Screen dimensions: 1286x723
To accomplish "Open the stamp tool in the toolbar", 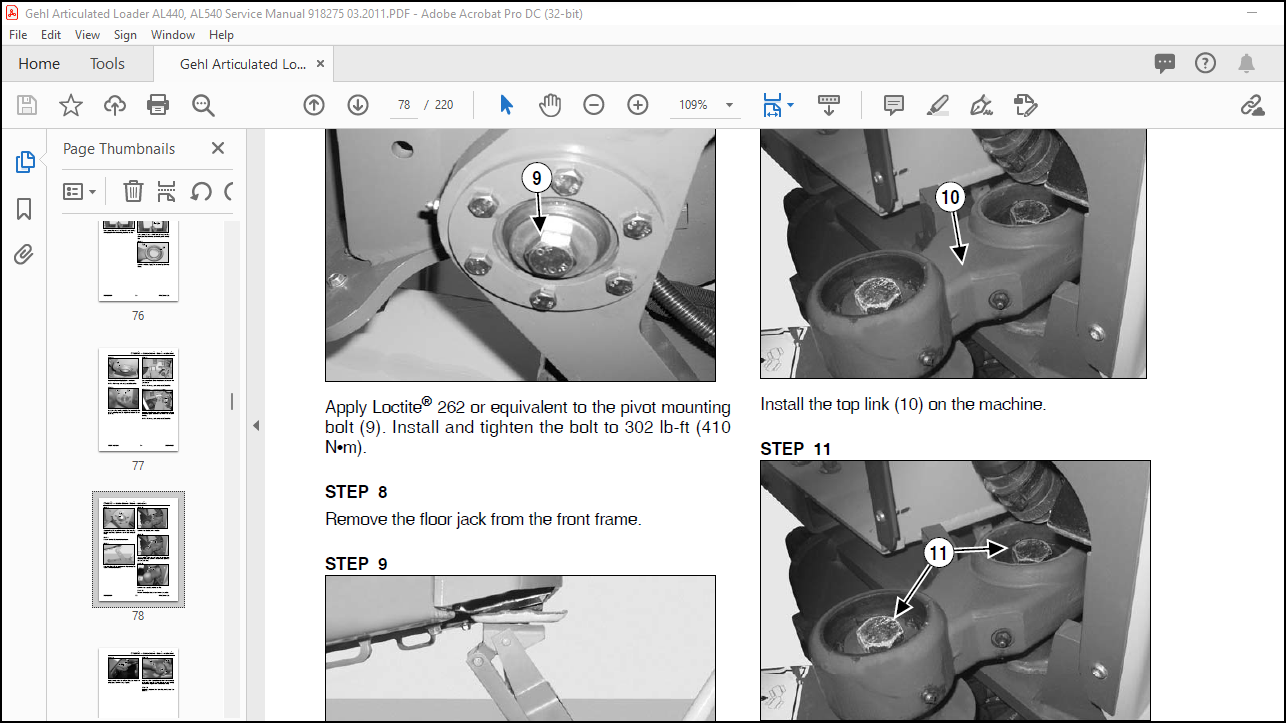I will [x=1025, y=105].
